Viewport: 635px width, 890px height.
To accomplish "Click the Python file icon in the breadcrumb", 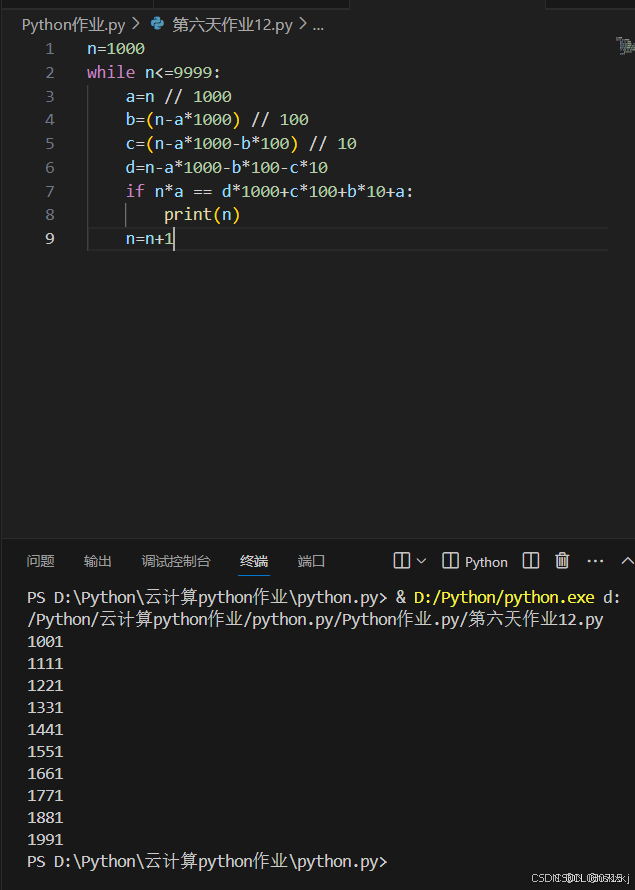I will [157, 24].
